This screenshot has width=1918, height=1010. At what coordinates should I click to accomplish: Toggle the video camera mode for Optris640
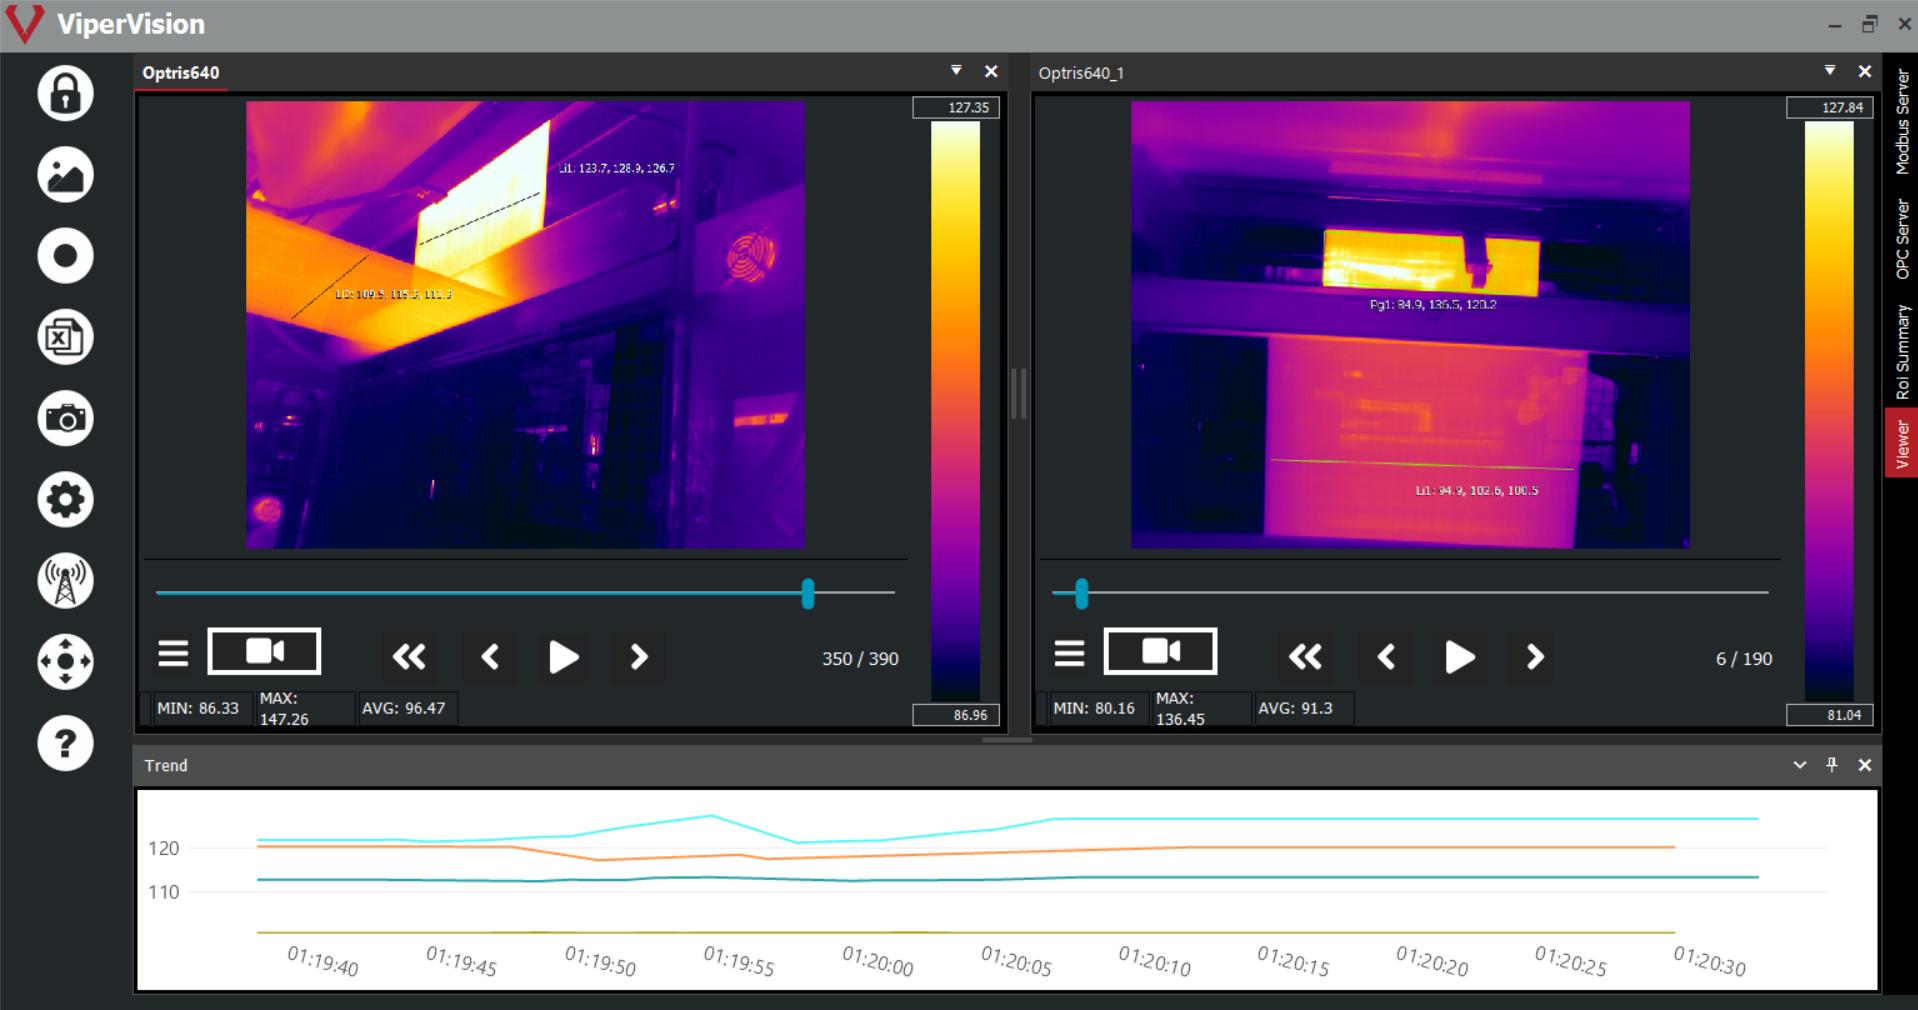click(x=264, y=652)
